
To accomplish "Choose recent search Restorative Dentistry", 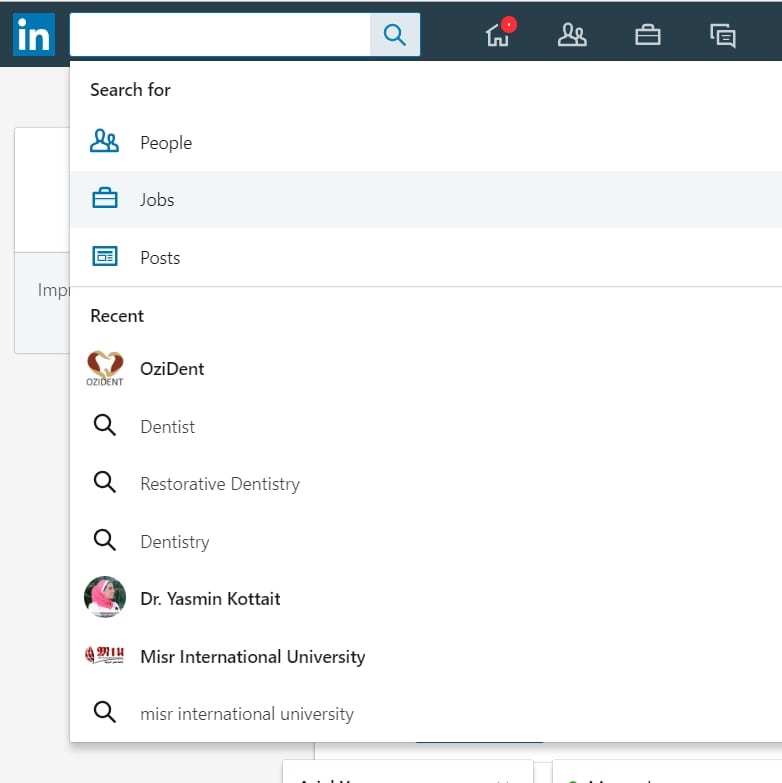I will pos(425,483).
